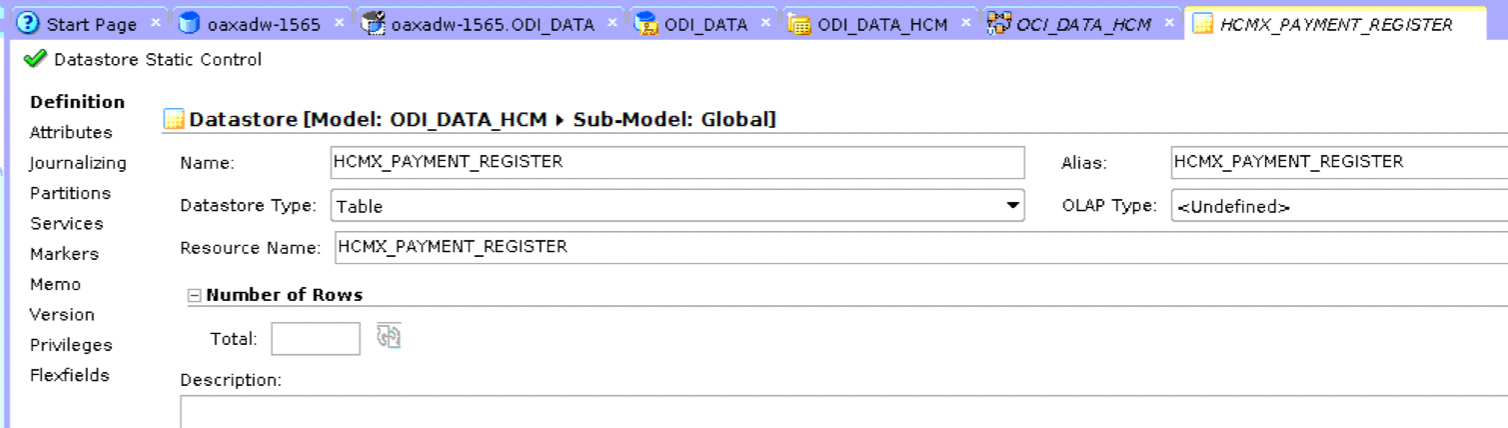This screenshot has height=428, width=1508.
Task: Click the Total rows field
Action: pyautogui.click(x=315, y=339)
